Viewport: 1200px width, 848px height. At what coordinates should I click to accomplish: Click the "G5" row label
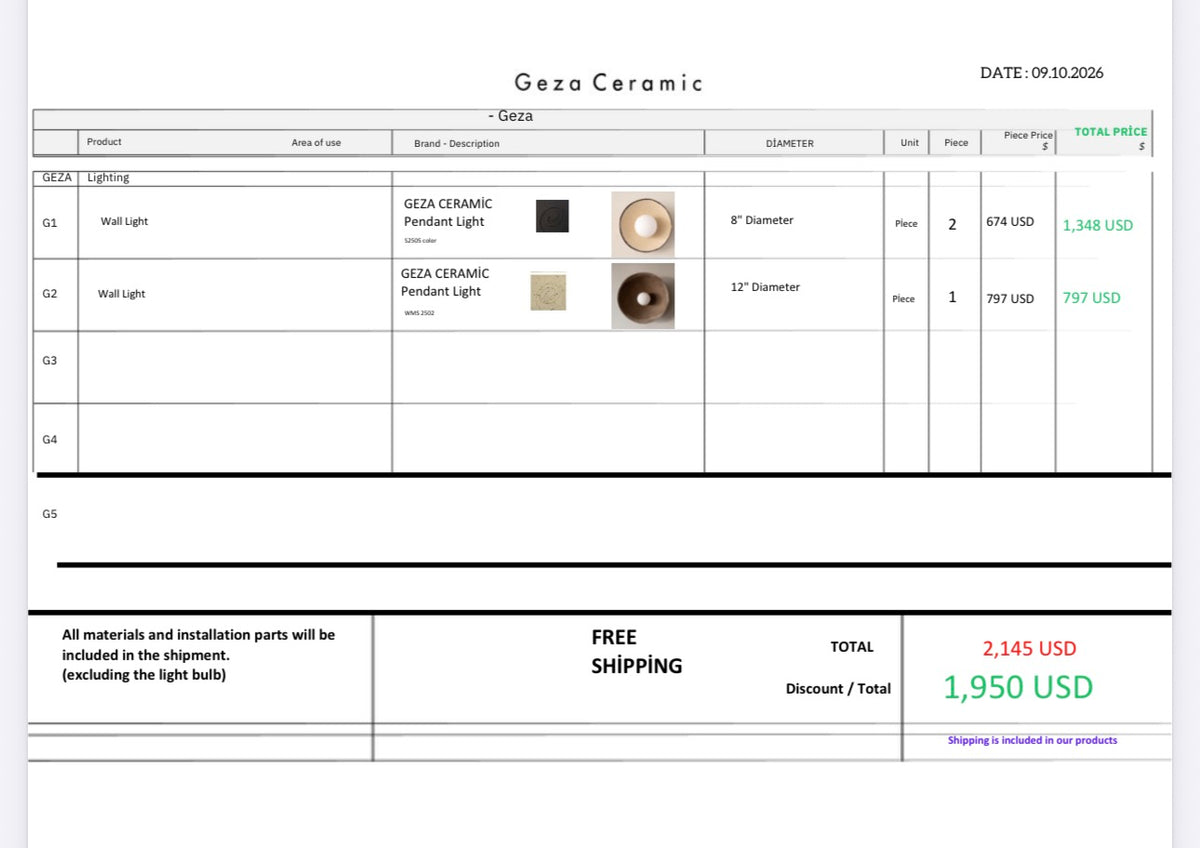[50, 514]
